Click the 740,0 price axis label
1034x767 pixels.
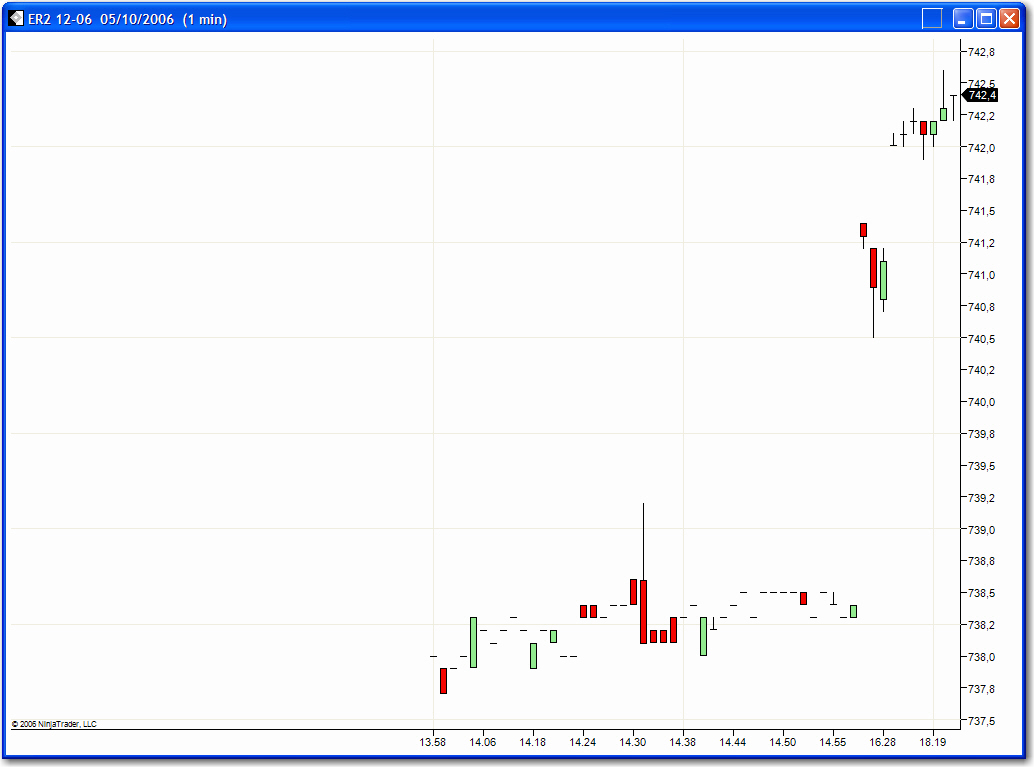(981, 402)
